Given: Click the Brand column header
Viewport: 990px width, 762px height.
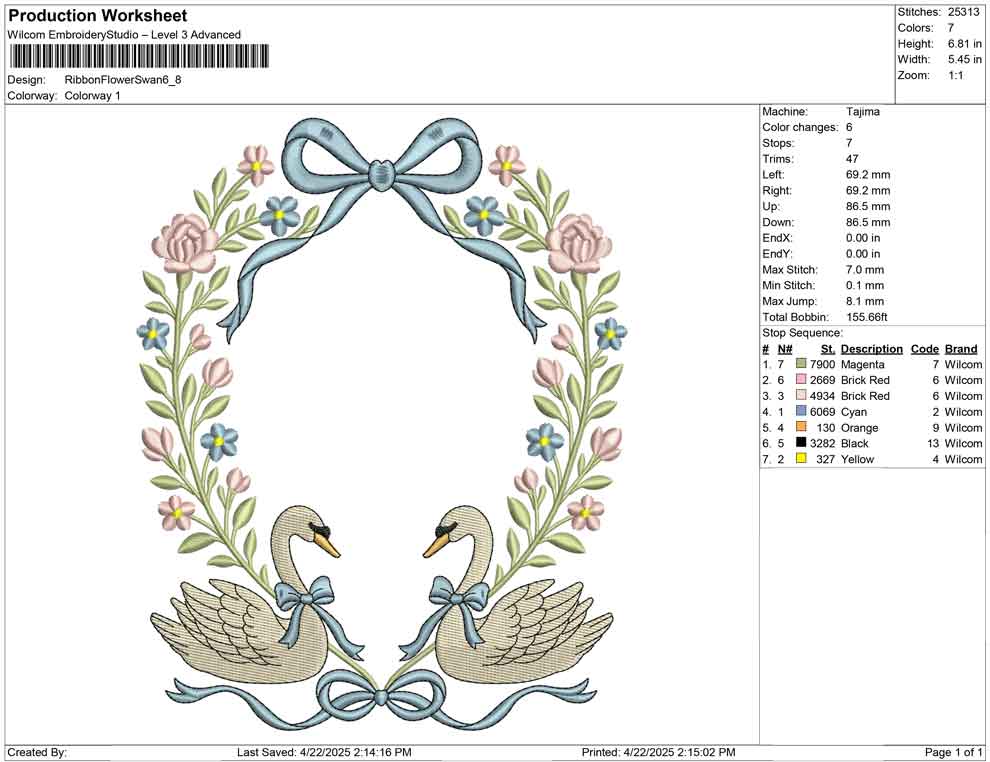Looking at the screenshot, I should 960,348.
